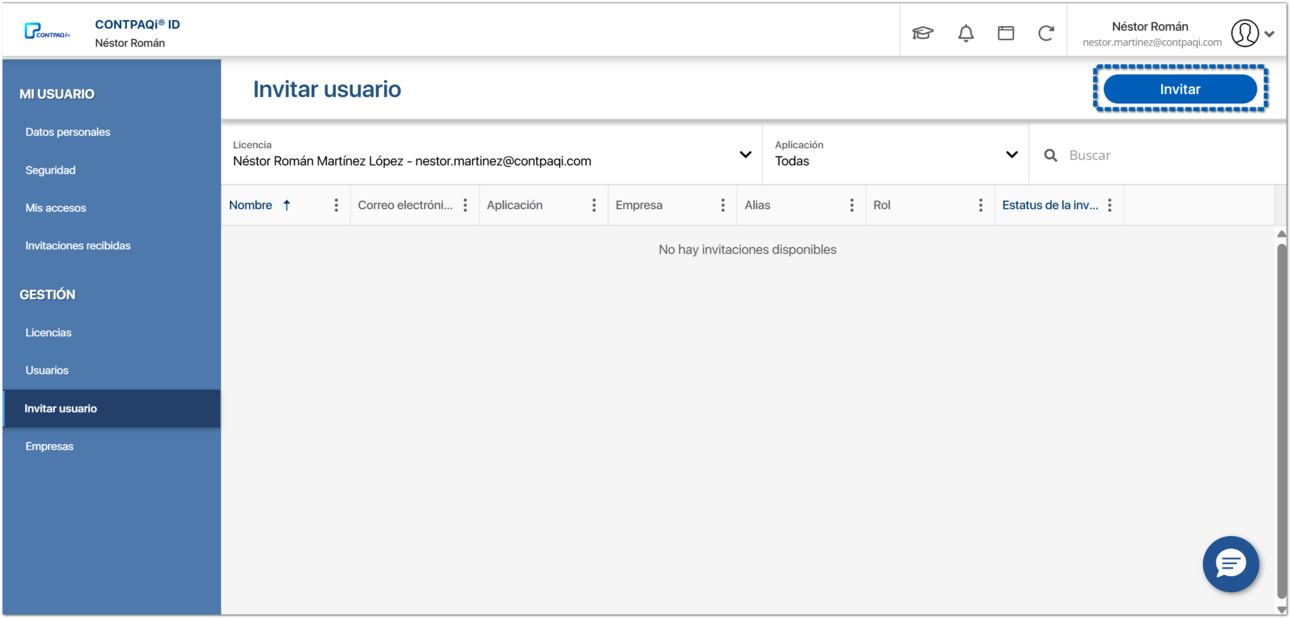Open Nombre column options menu
The height and width of the screenshot is (619, 1291).
click(x=336, y=206)
